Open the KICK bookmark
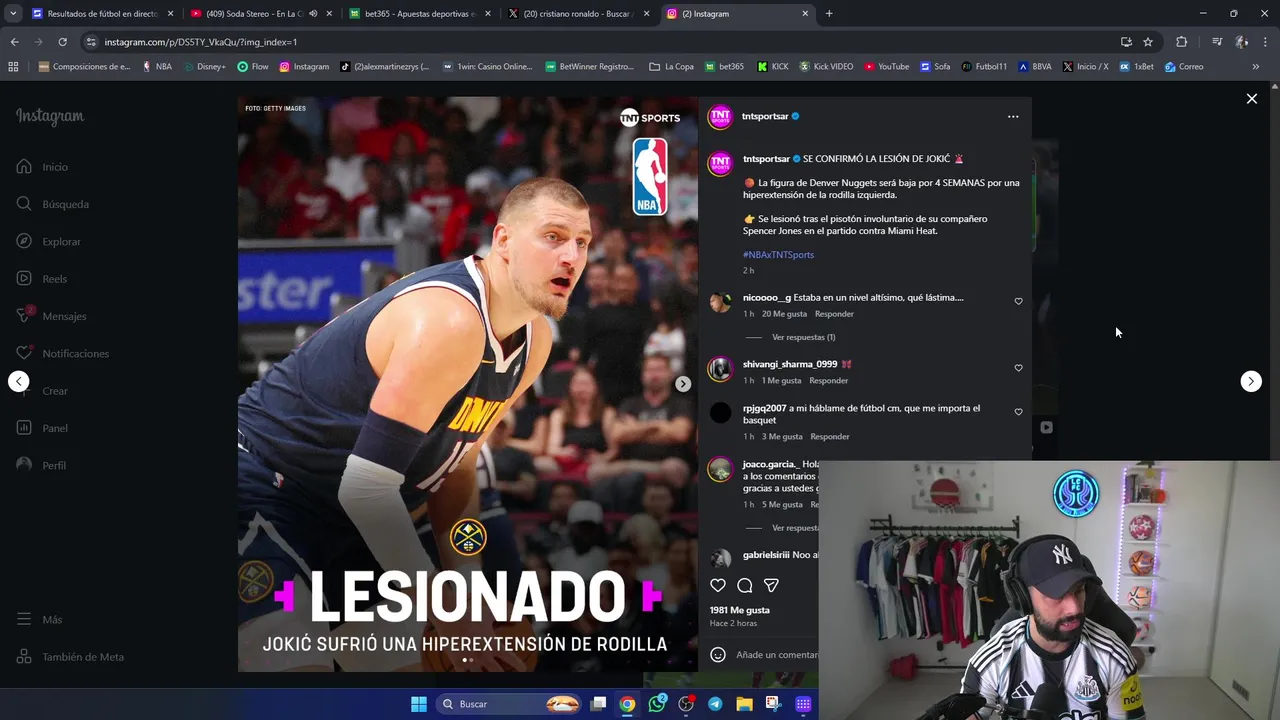The width and height of the screenshot is (1280, 720). pyautogui.click(x=773, y=67)
